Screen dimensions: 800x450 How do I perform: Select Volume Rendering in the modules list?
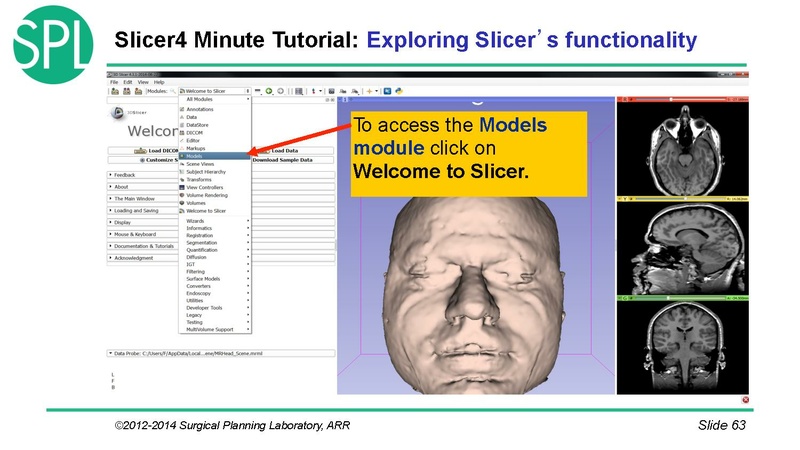coord(215,195)
